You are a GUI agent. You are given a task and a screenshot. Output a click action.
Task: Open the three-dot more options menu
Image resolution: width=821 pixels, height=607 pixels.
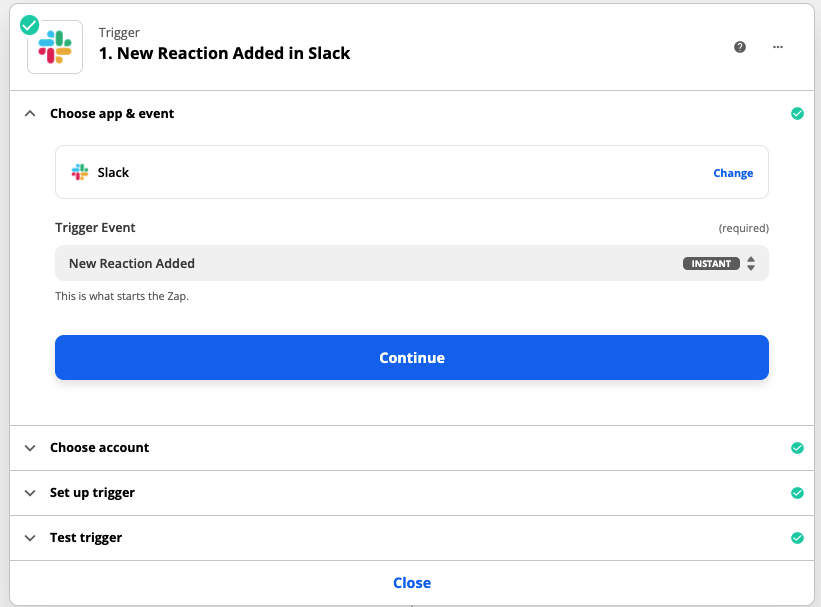778,47
